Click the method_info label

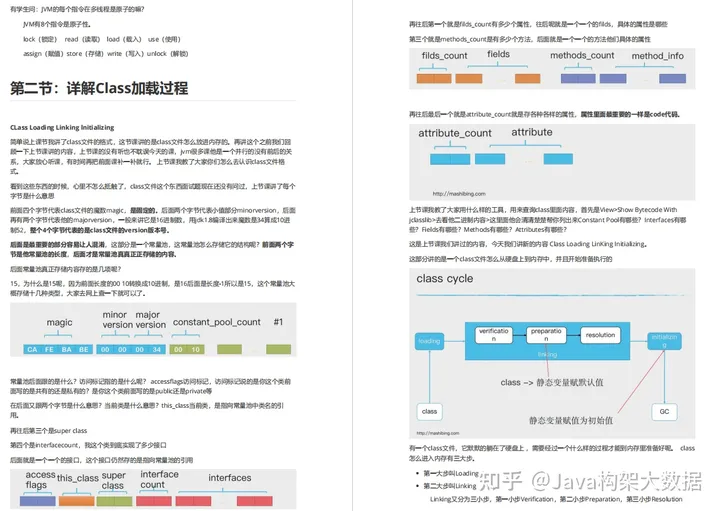tap(658, 56)
